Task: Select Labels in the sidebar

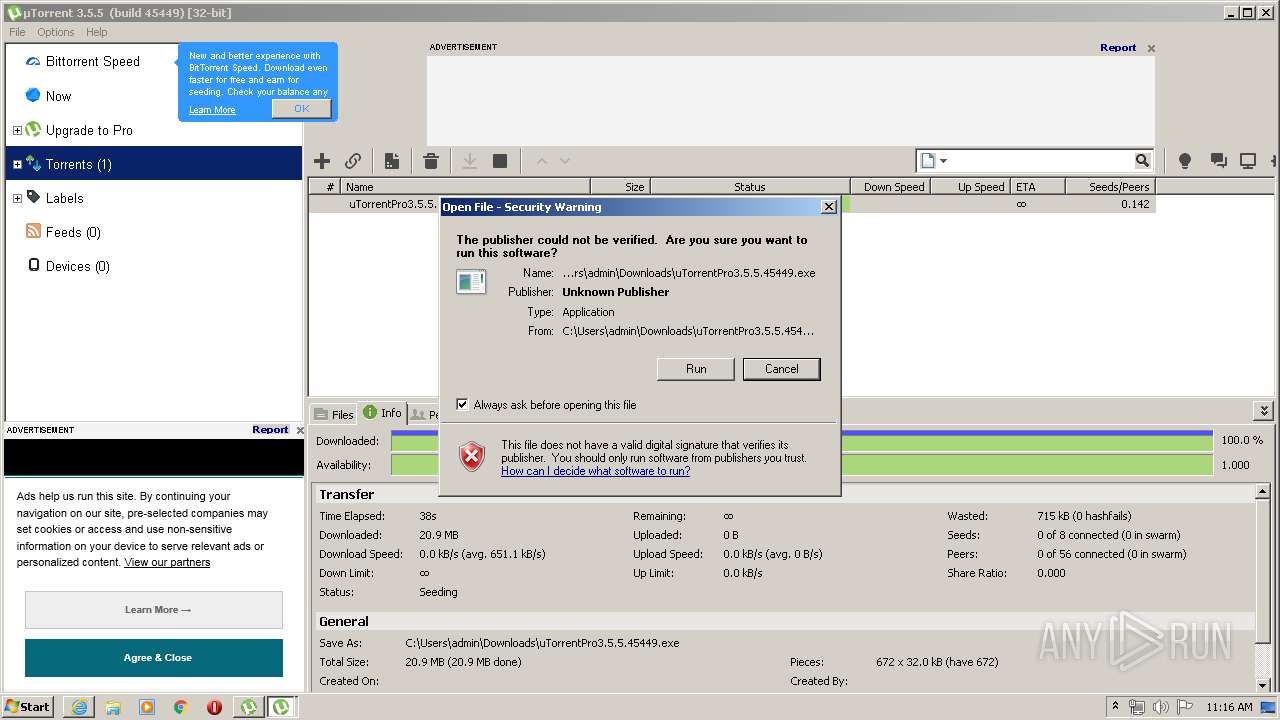Action: (x=64, y=198)
